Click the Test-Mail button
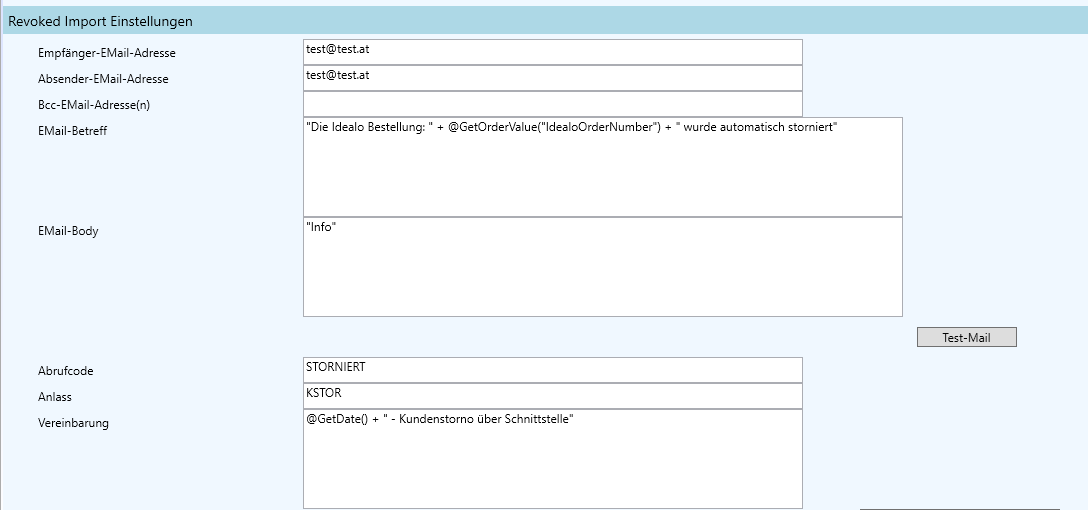 (x=966, y=338)
